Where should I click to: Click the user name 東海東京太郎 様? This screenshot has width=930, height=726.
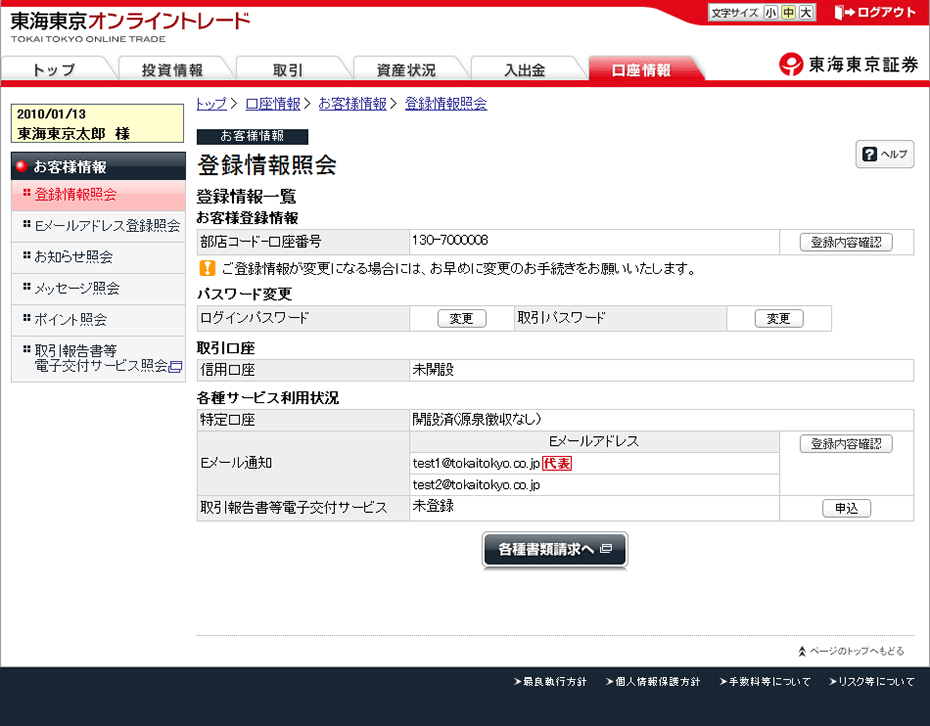[x=74, y=133]
